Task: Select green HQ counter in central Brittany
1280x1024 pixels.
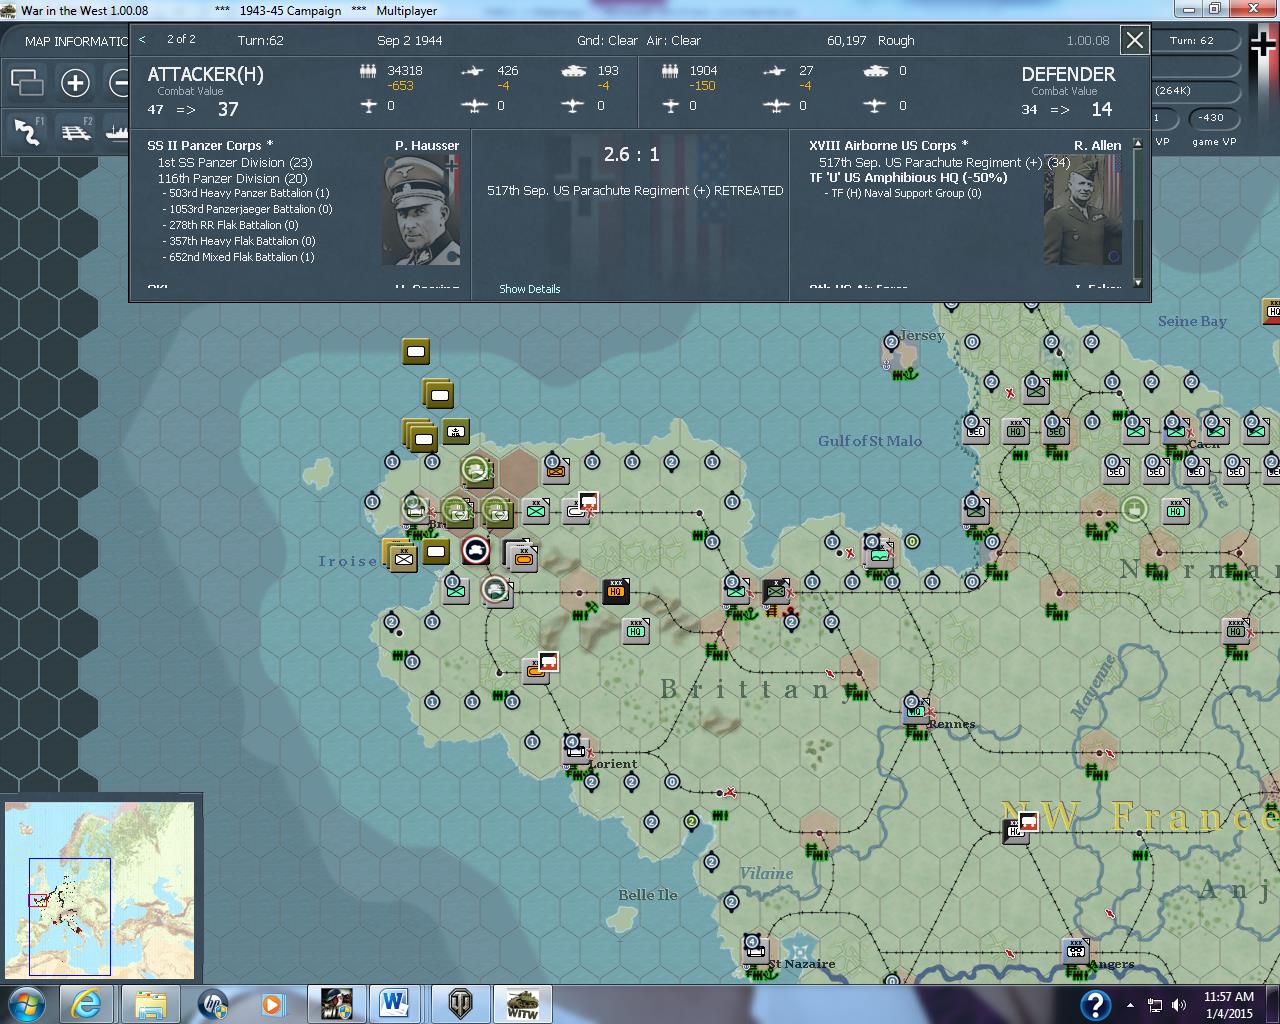Action: (635, 630)
